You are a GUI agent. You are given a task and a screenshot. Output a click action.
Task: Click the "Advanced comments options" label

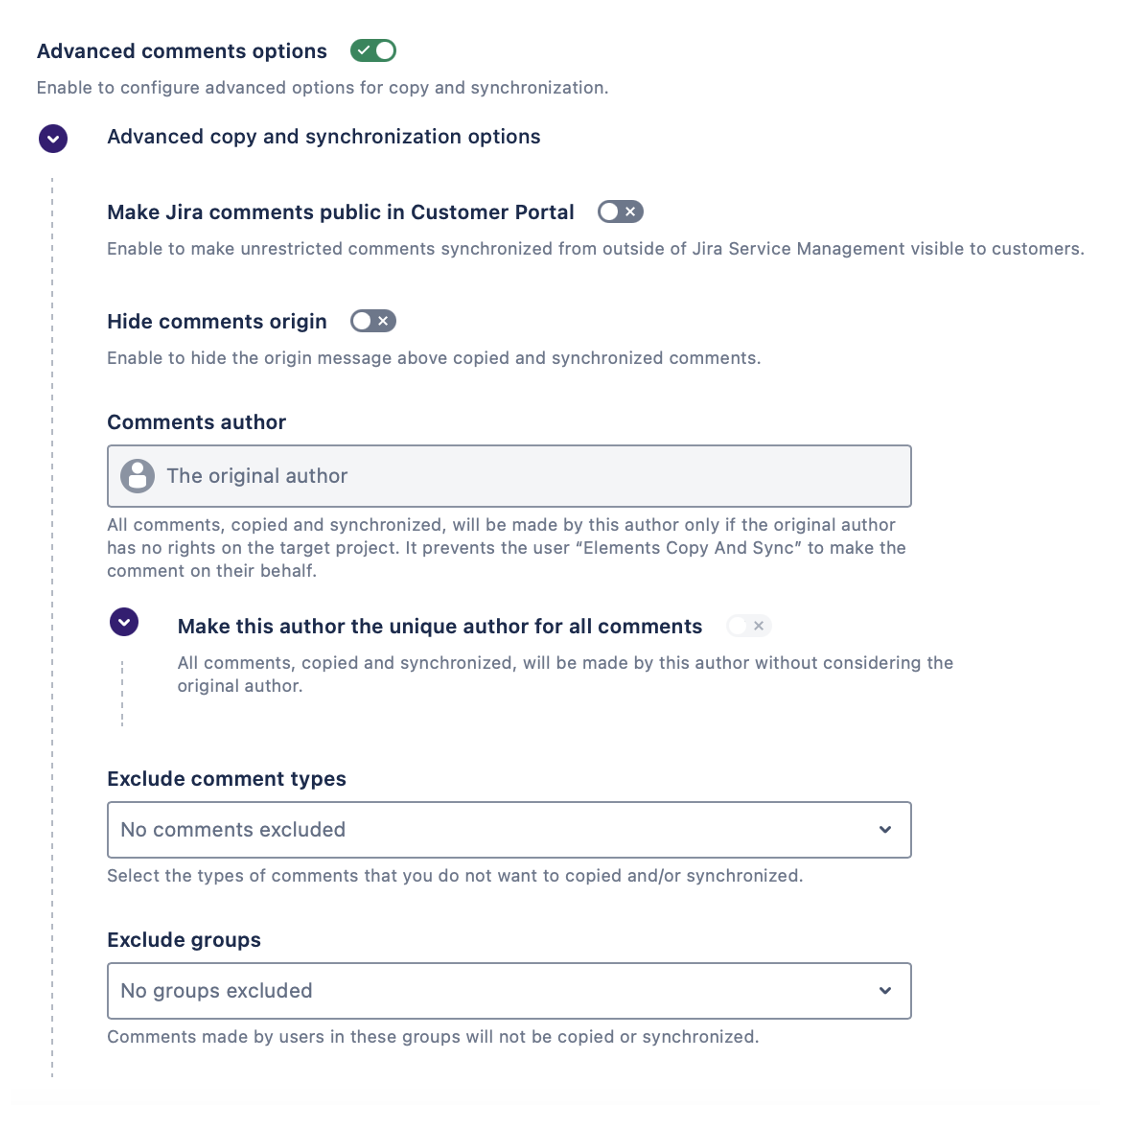(182, 51)
